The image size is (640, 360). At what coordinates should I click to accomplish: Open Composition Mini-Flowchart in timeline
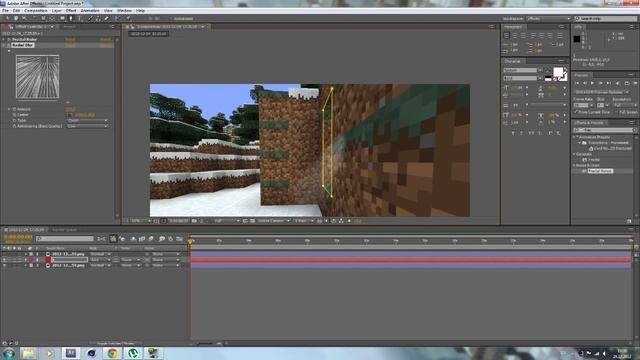click(x=102, y=239)
